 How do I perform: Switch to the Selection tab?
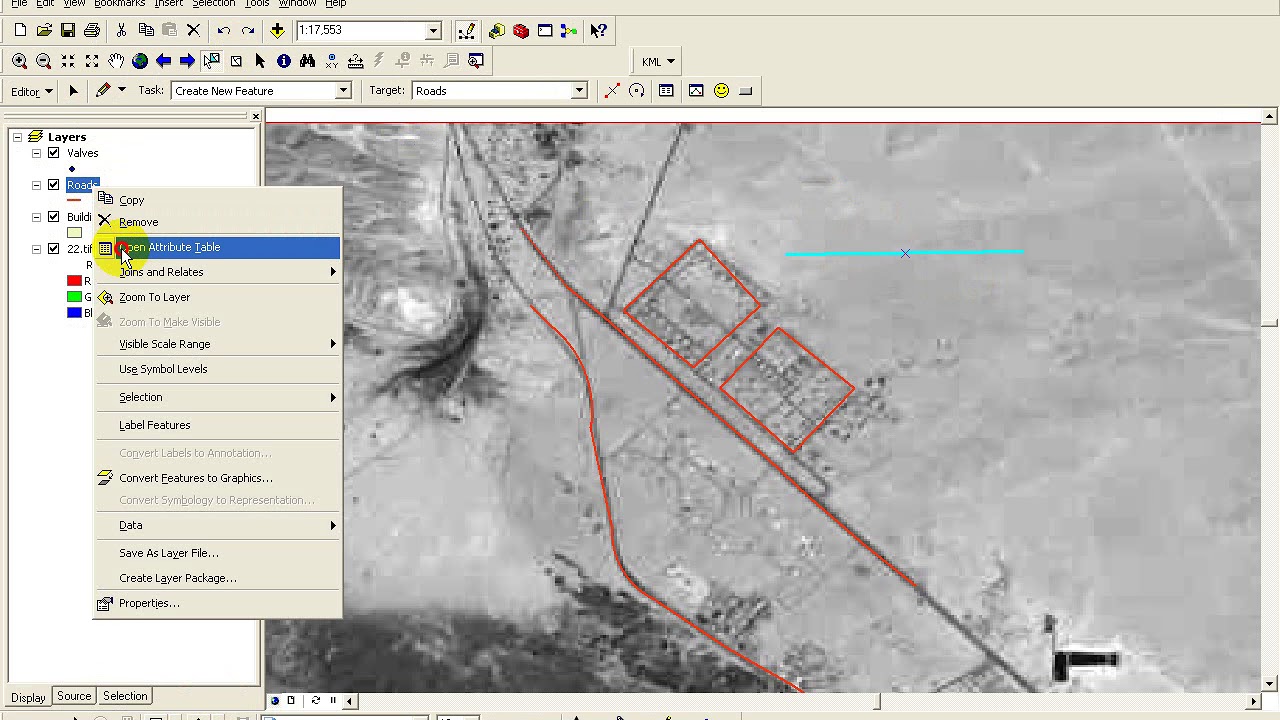[125, 696]
